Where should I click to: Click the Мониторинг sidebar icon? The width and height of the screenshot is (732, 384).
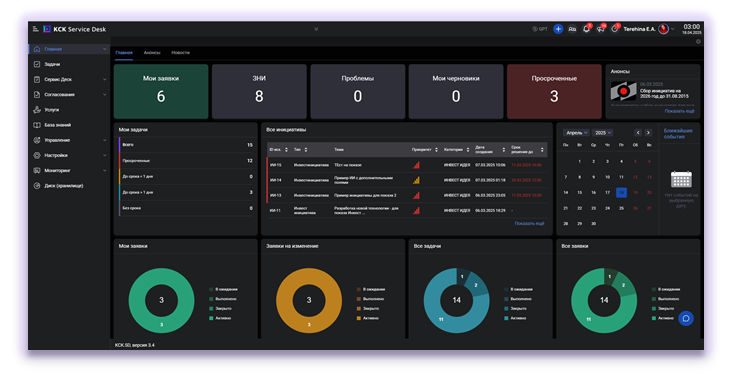(x=37, y=170)
